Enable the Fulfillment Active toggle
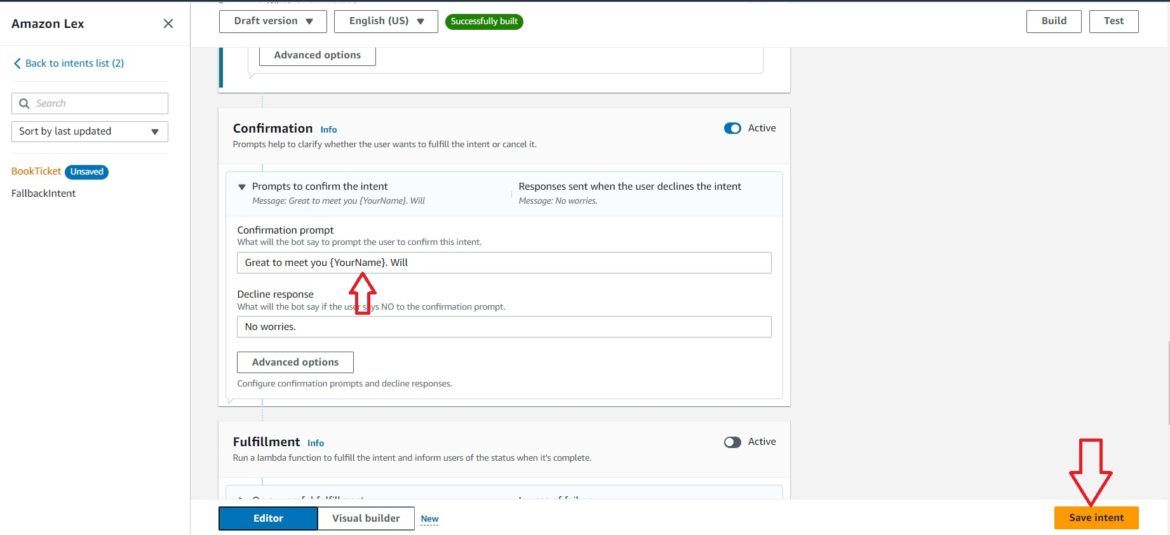The image size is (1170, 535). (x=732, y=442)
